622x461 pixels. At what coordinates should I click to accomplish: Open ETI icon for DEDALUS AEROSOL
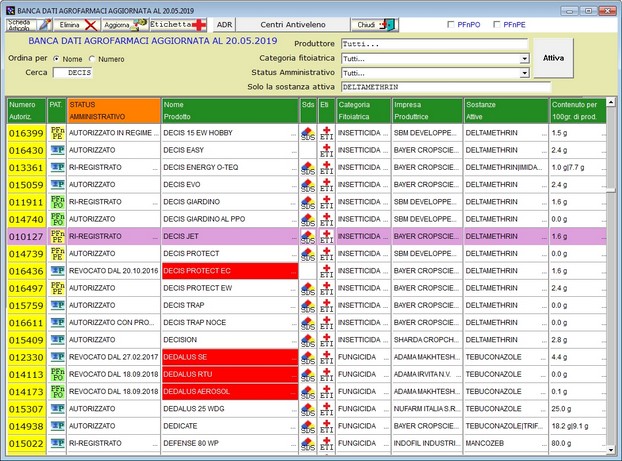(326, 392)
